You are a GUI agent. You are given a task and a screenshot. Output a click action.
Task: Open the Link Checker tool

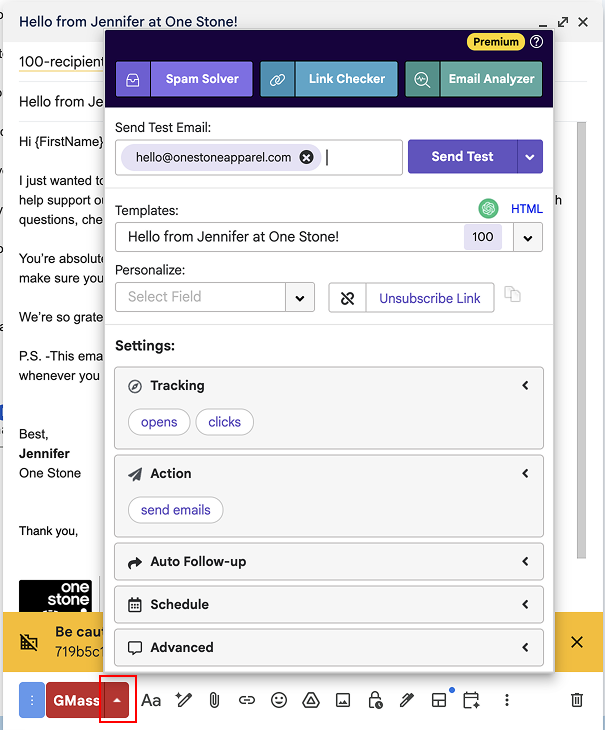point(347,79)
